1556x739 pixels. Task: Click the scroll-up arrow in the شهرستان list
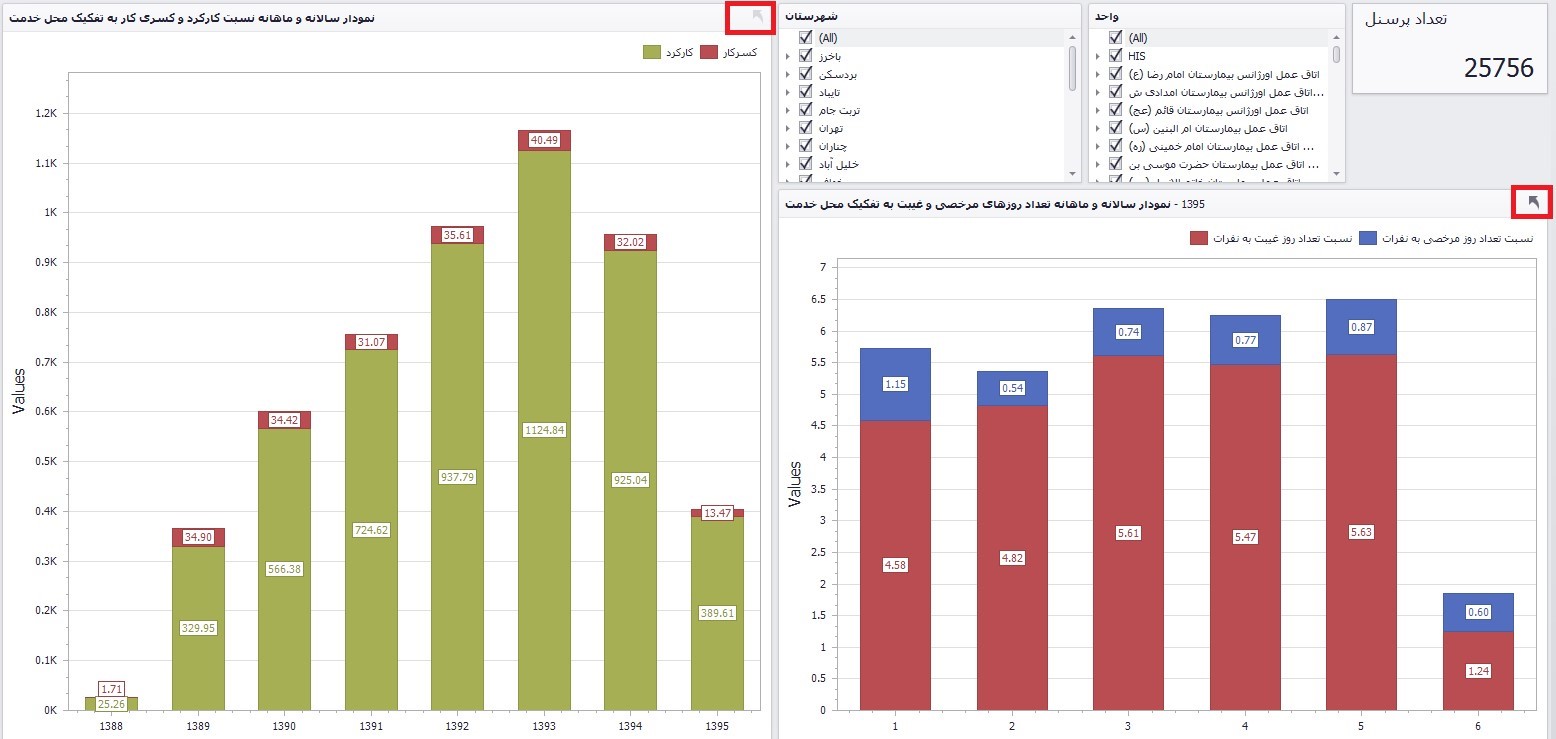point(1072,37)
